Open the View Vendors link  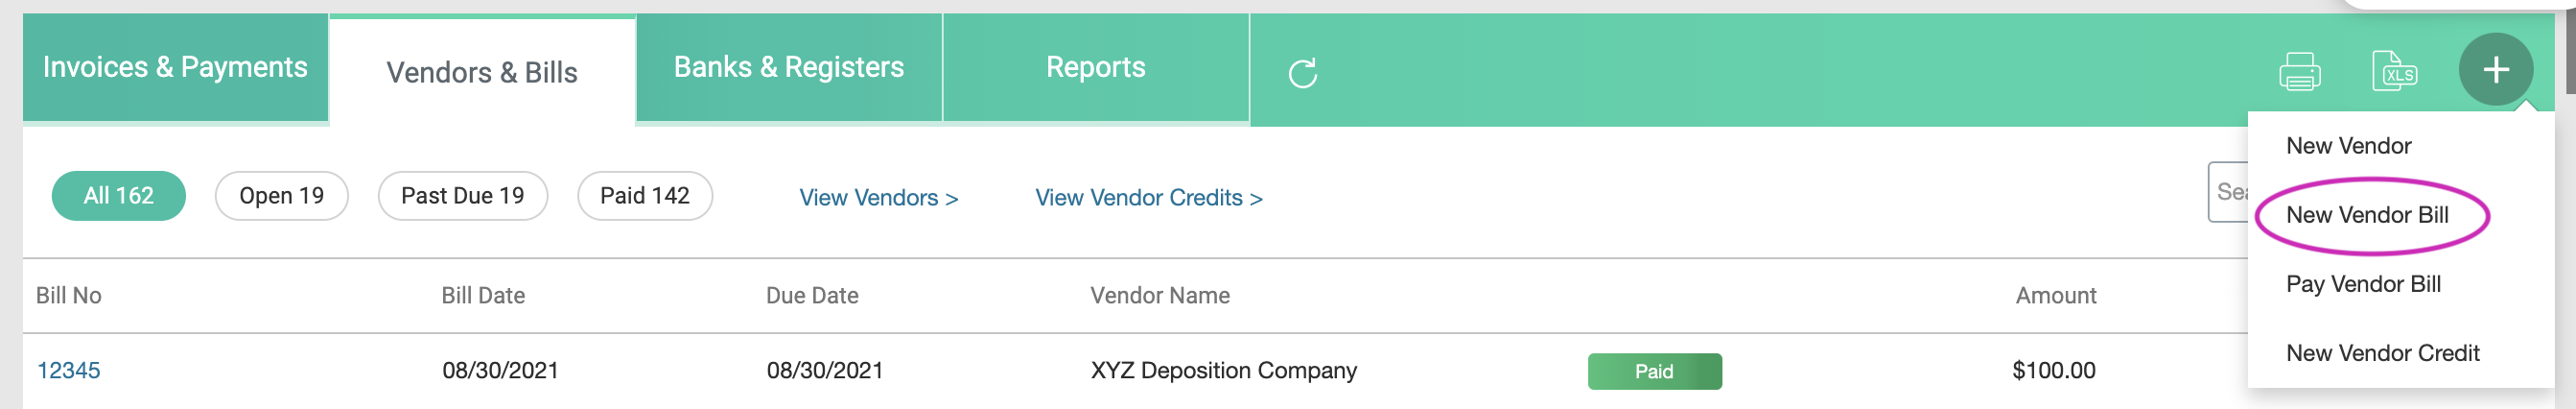coord(878,198)
